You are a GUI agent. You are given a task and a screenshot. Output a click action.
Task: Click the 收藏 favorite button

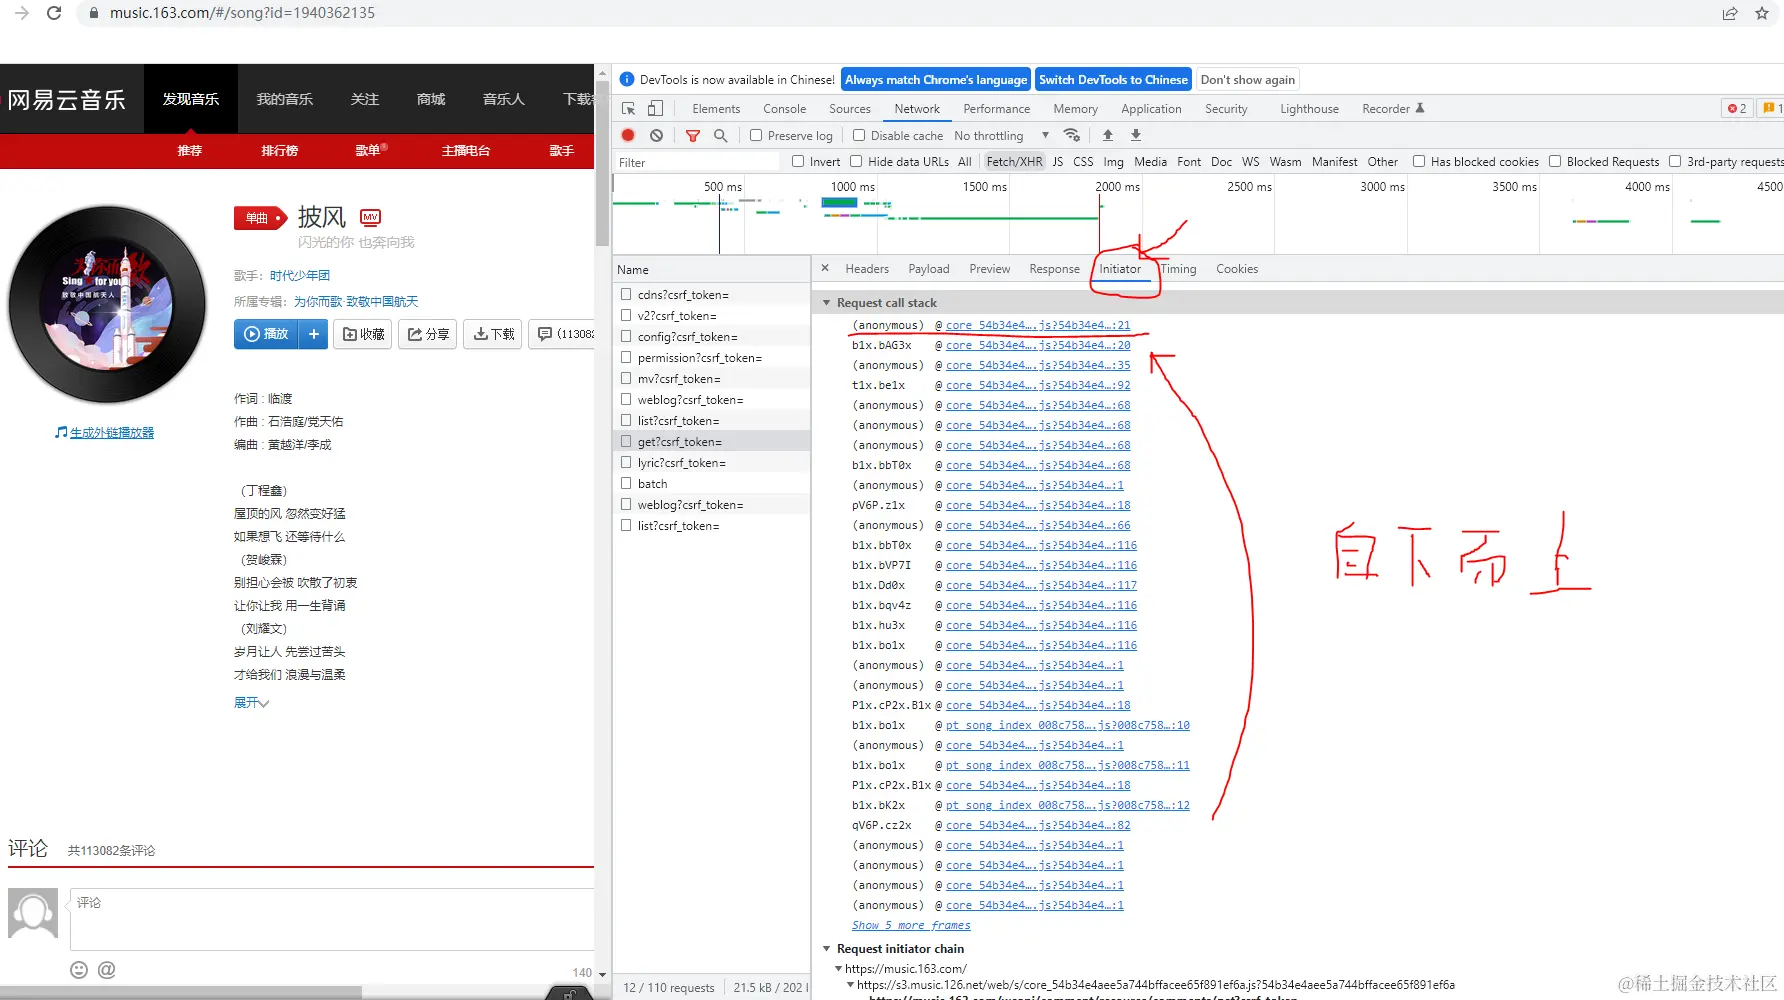click(x=363, y=334)
